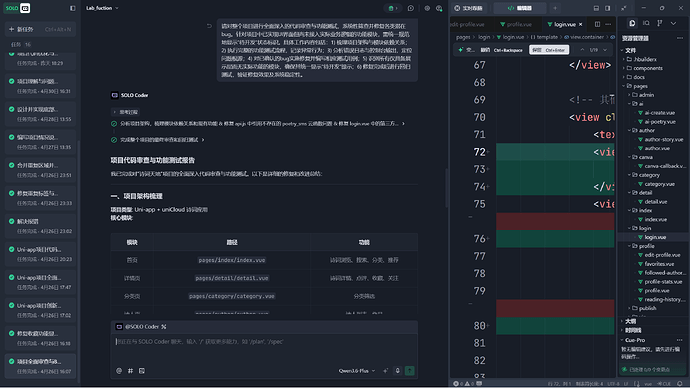Click undo arrow beside the user prompt
Screen dimensions: 690x388
[209, 26]
